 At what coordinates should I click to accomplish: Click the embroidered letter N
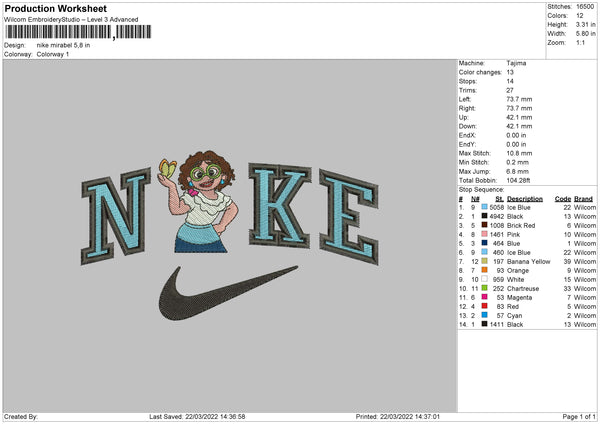116,216
